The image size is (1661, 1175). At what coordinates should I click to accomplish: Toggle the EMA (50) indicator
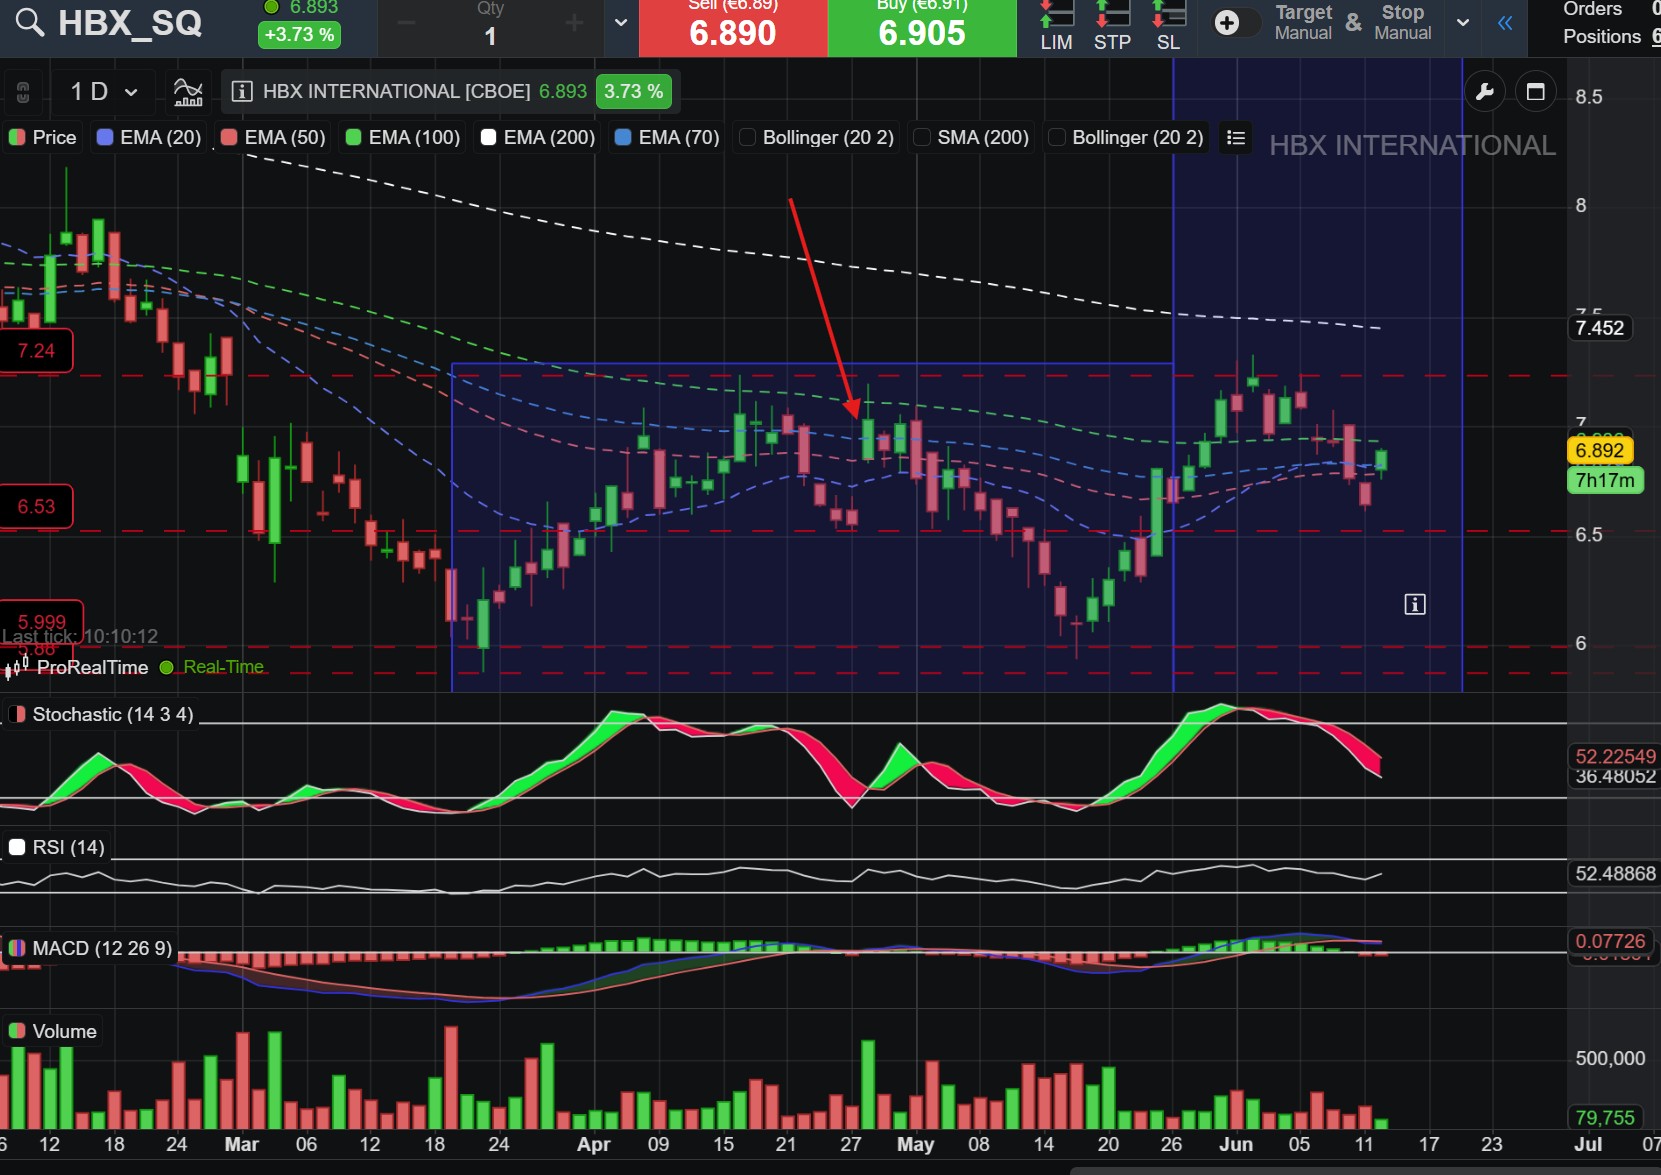point(274,137)
